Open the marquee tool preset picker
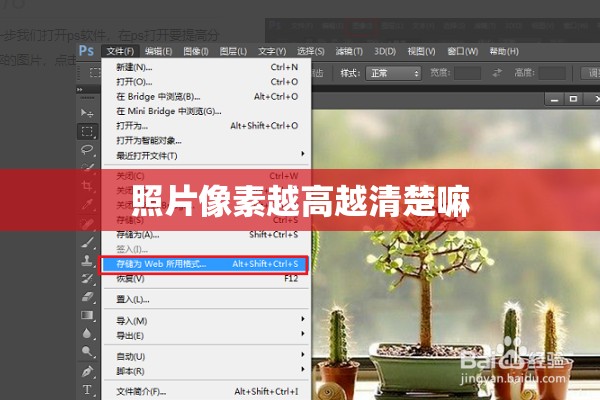Viewport: 600px width, 400px height. pos(94,73)
